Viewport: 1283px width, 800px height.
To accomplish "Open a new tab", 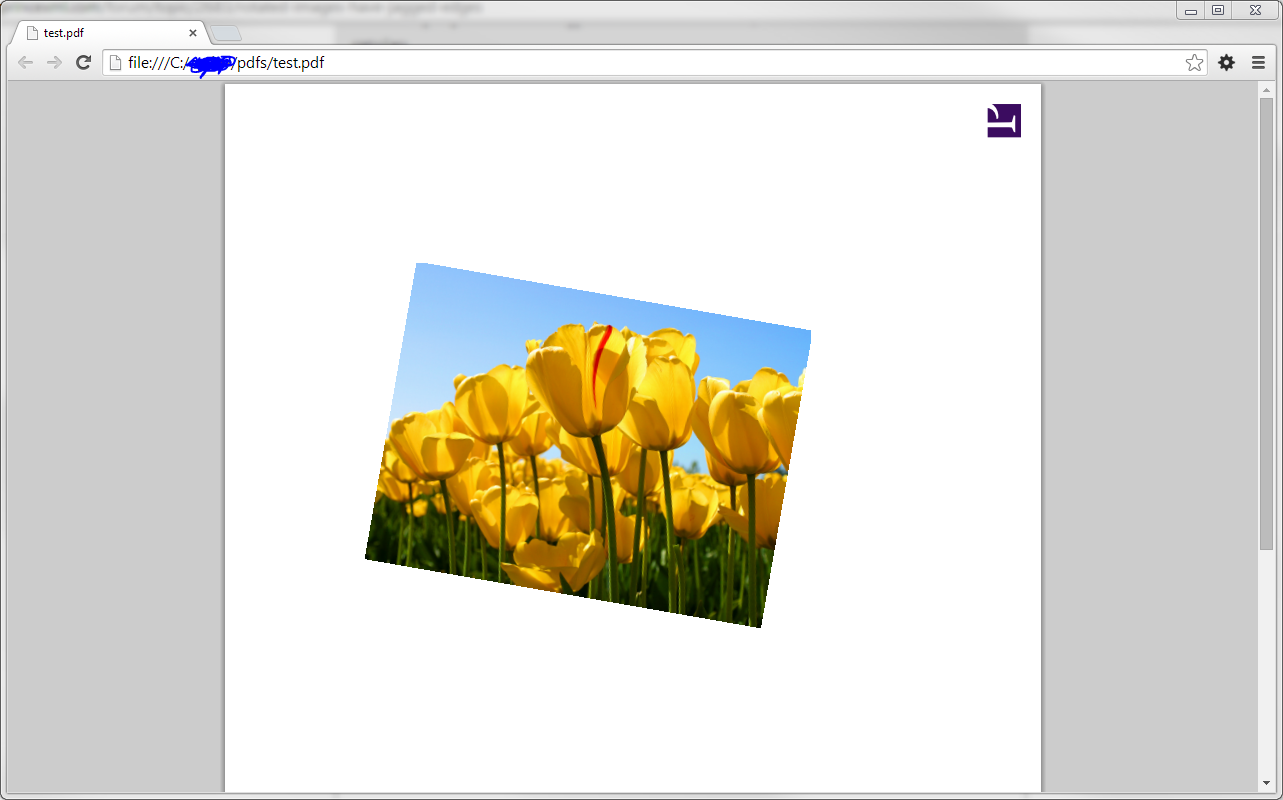I will 225,34.
